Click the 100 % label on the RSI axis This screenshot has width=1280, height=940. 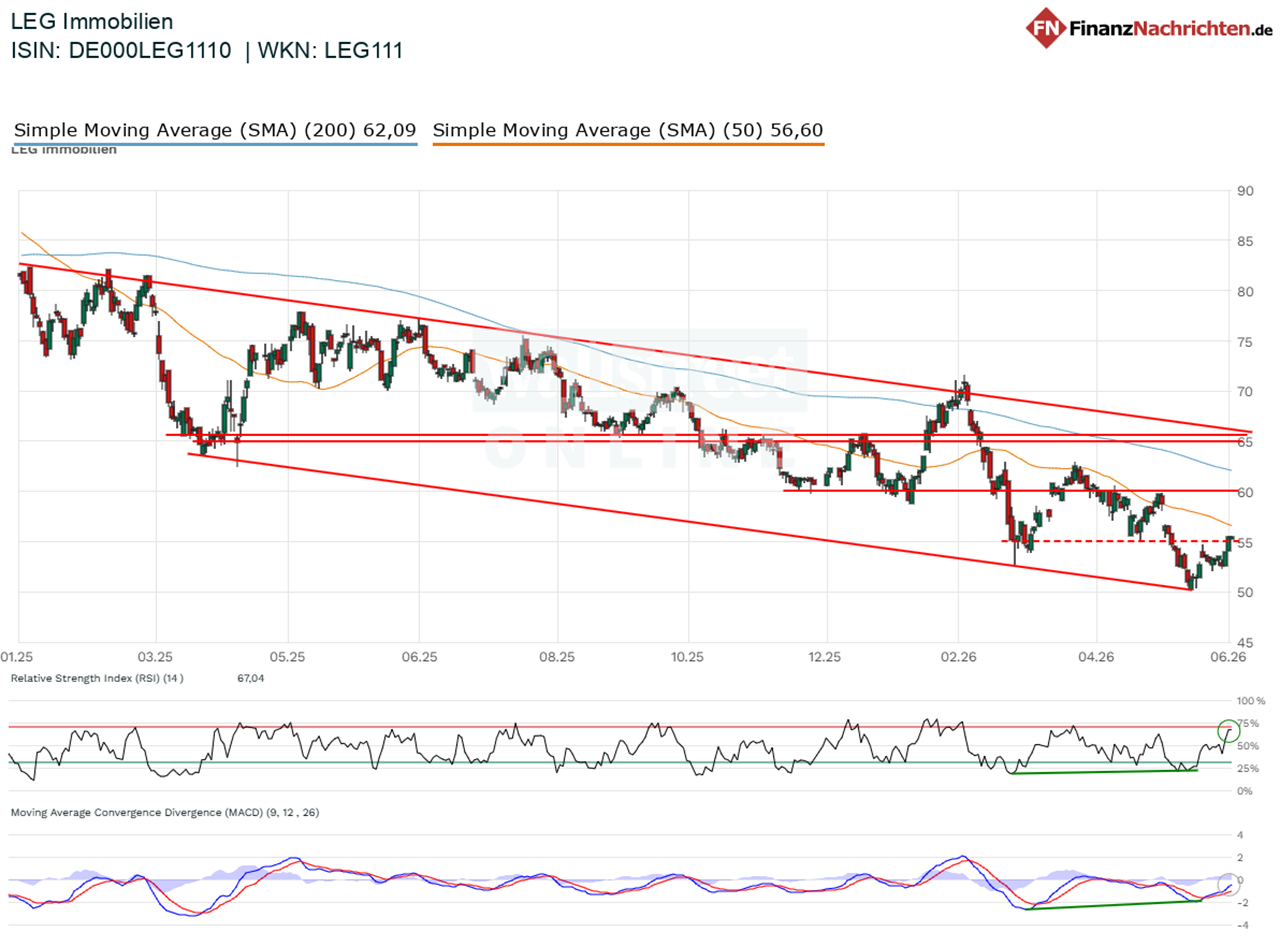(x=1251, y=701)
